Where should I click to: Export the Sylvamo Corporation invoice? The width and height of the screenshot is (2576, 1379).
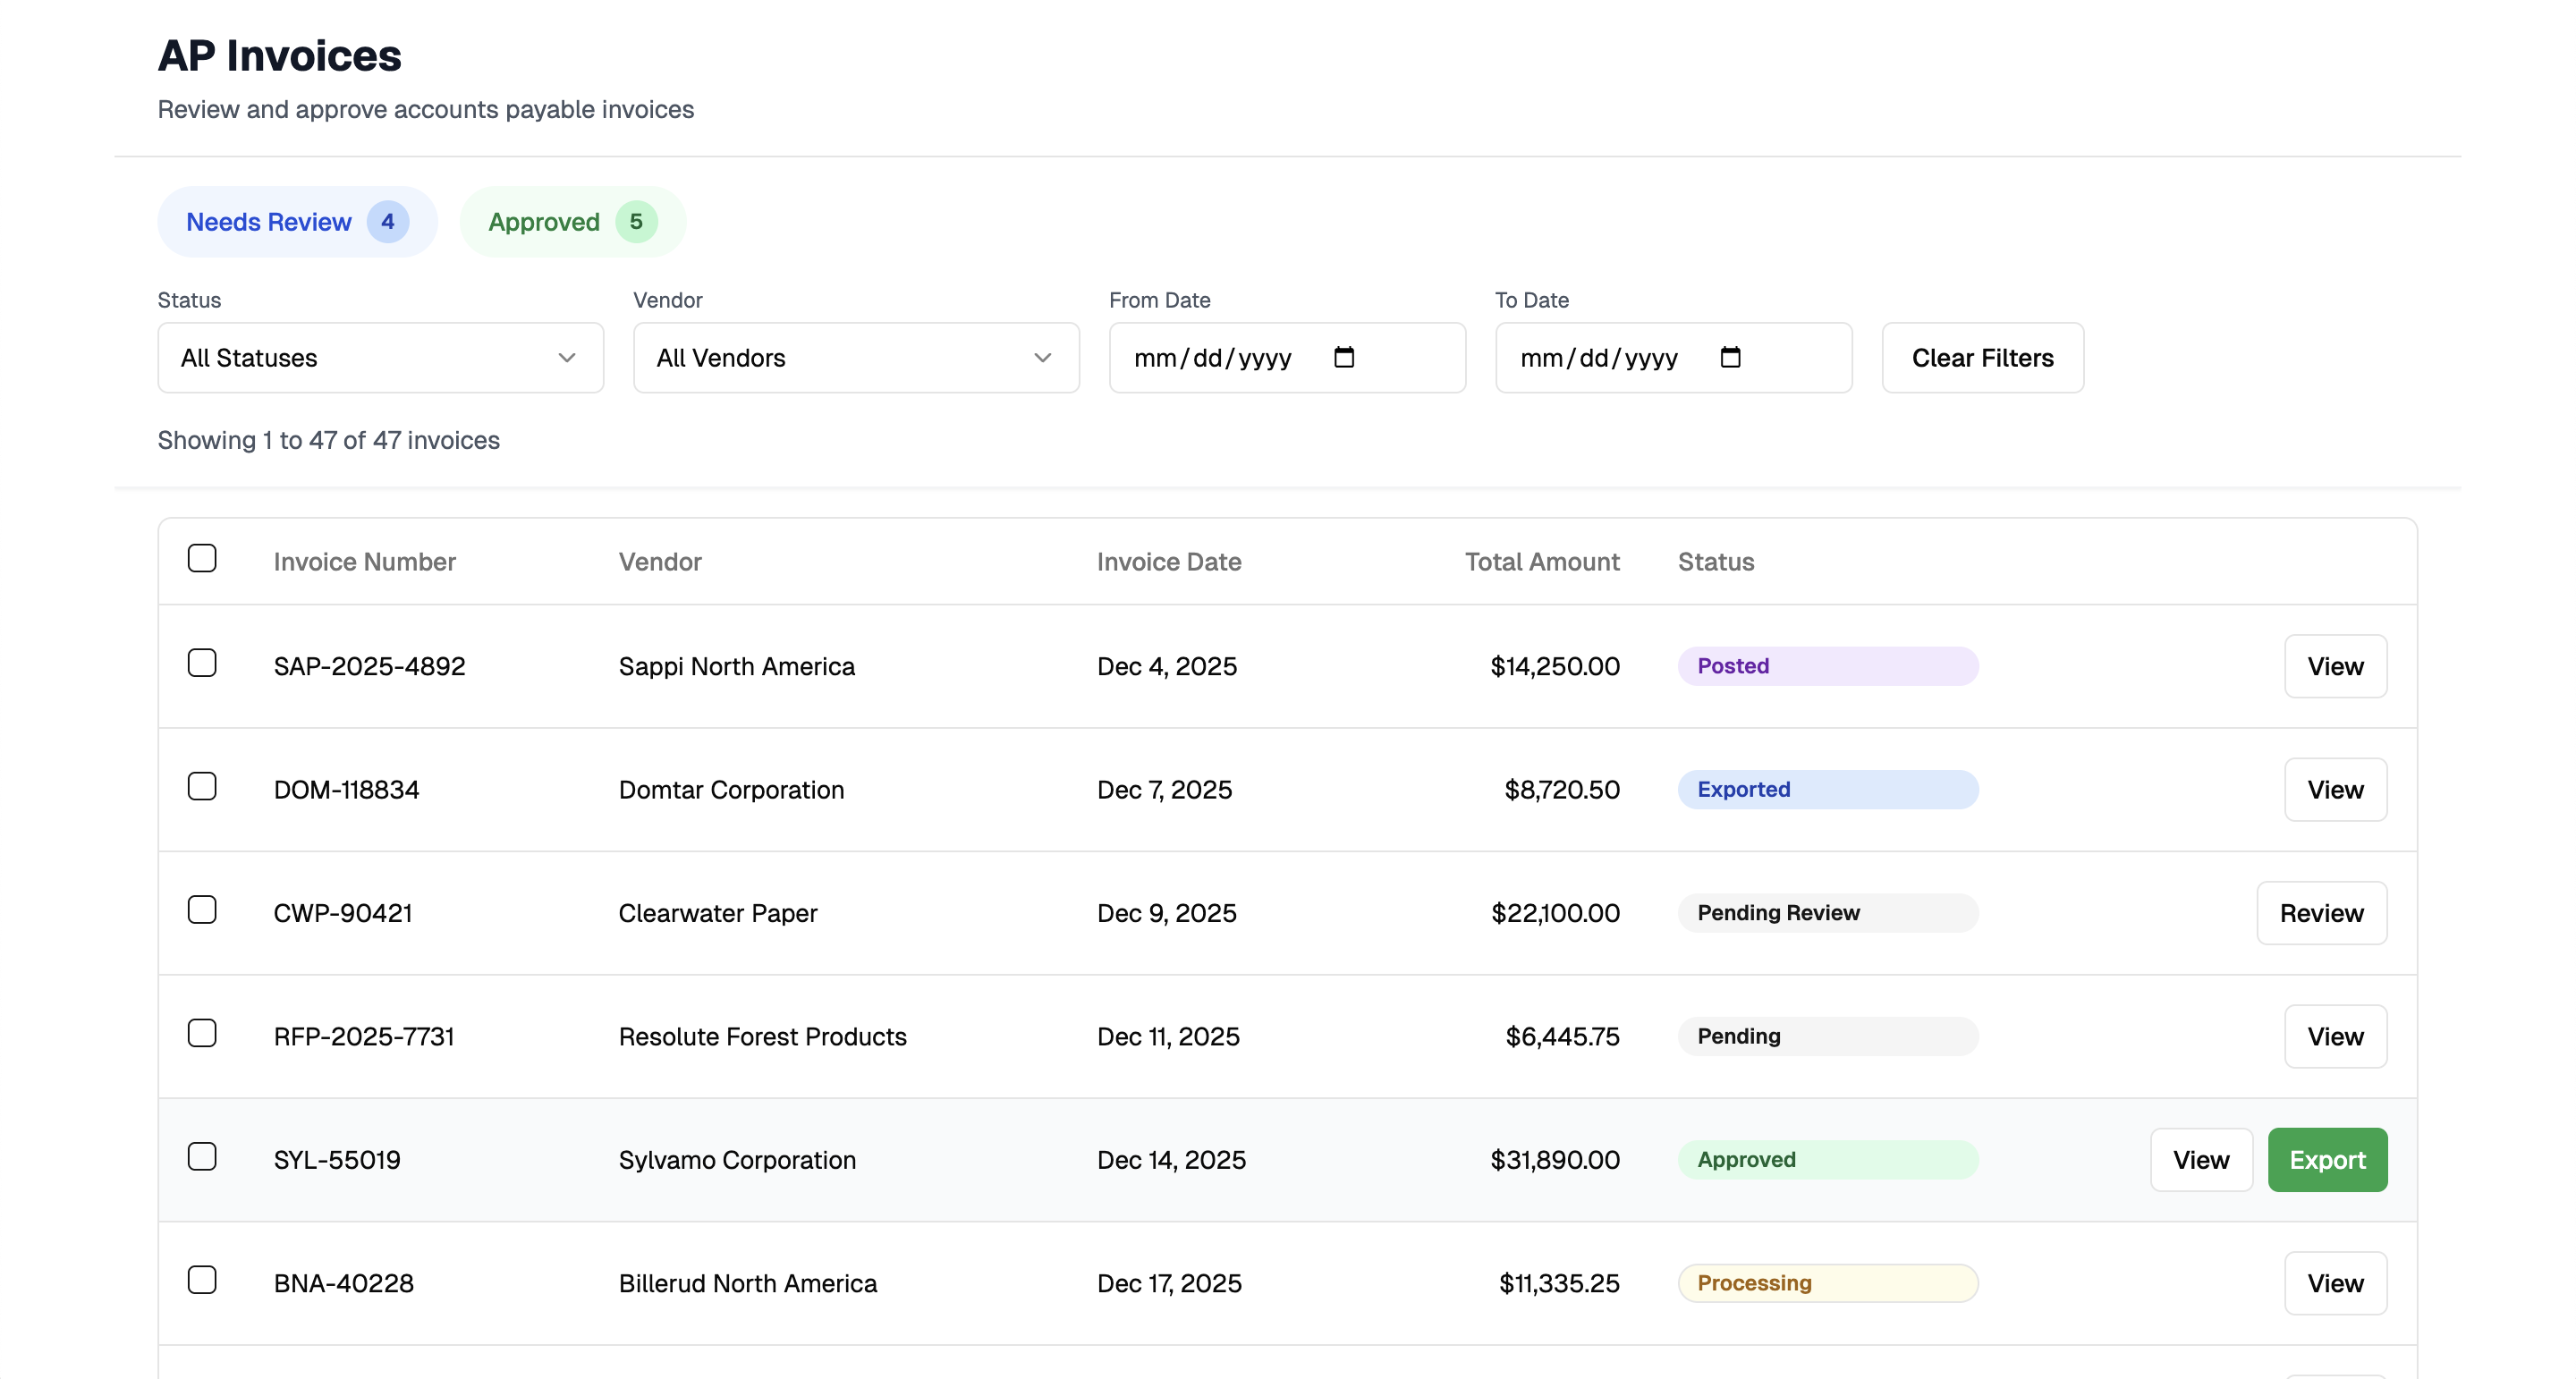click(x=2327, y=1159)
